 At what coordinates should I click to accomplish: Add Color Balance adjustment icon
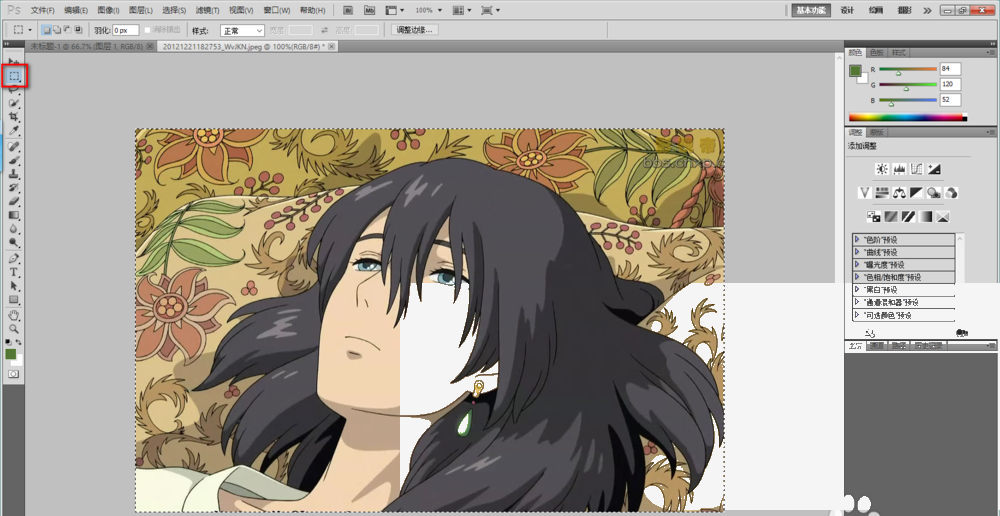tap(900, 192)
